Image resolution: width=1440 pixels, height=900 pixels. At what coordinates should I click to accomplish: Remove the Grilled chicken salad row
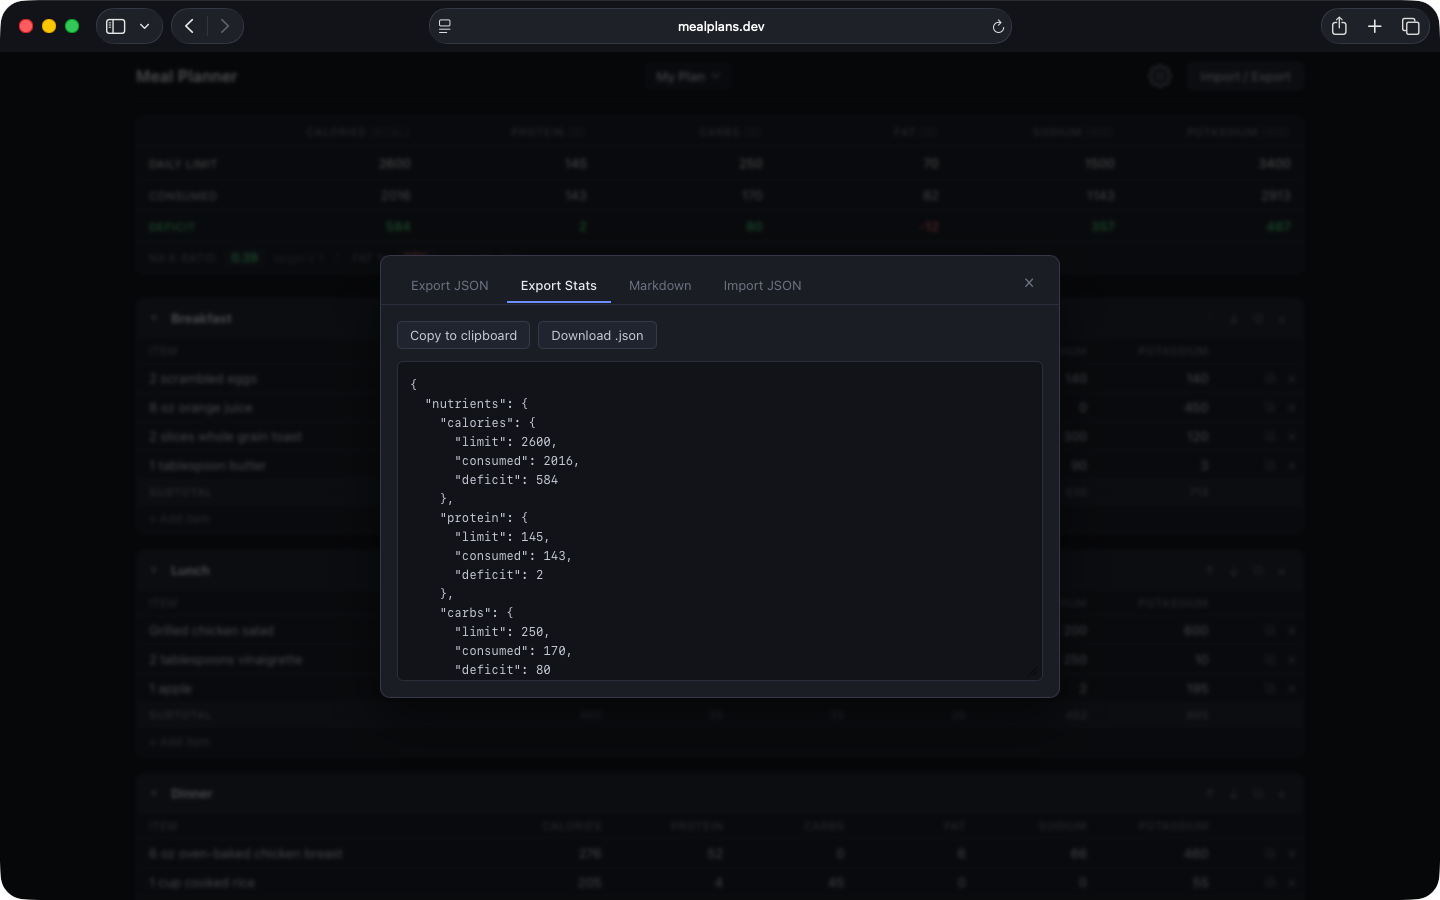[x=1292, y=631]
